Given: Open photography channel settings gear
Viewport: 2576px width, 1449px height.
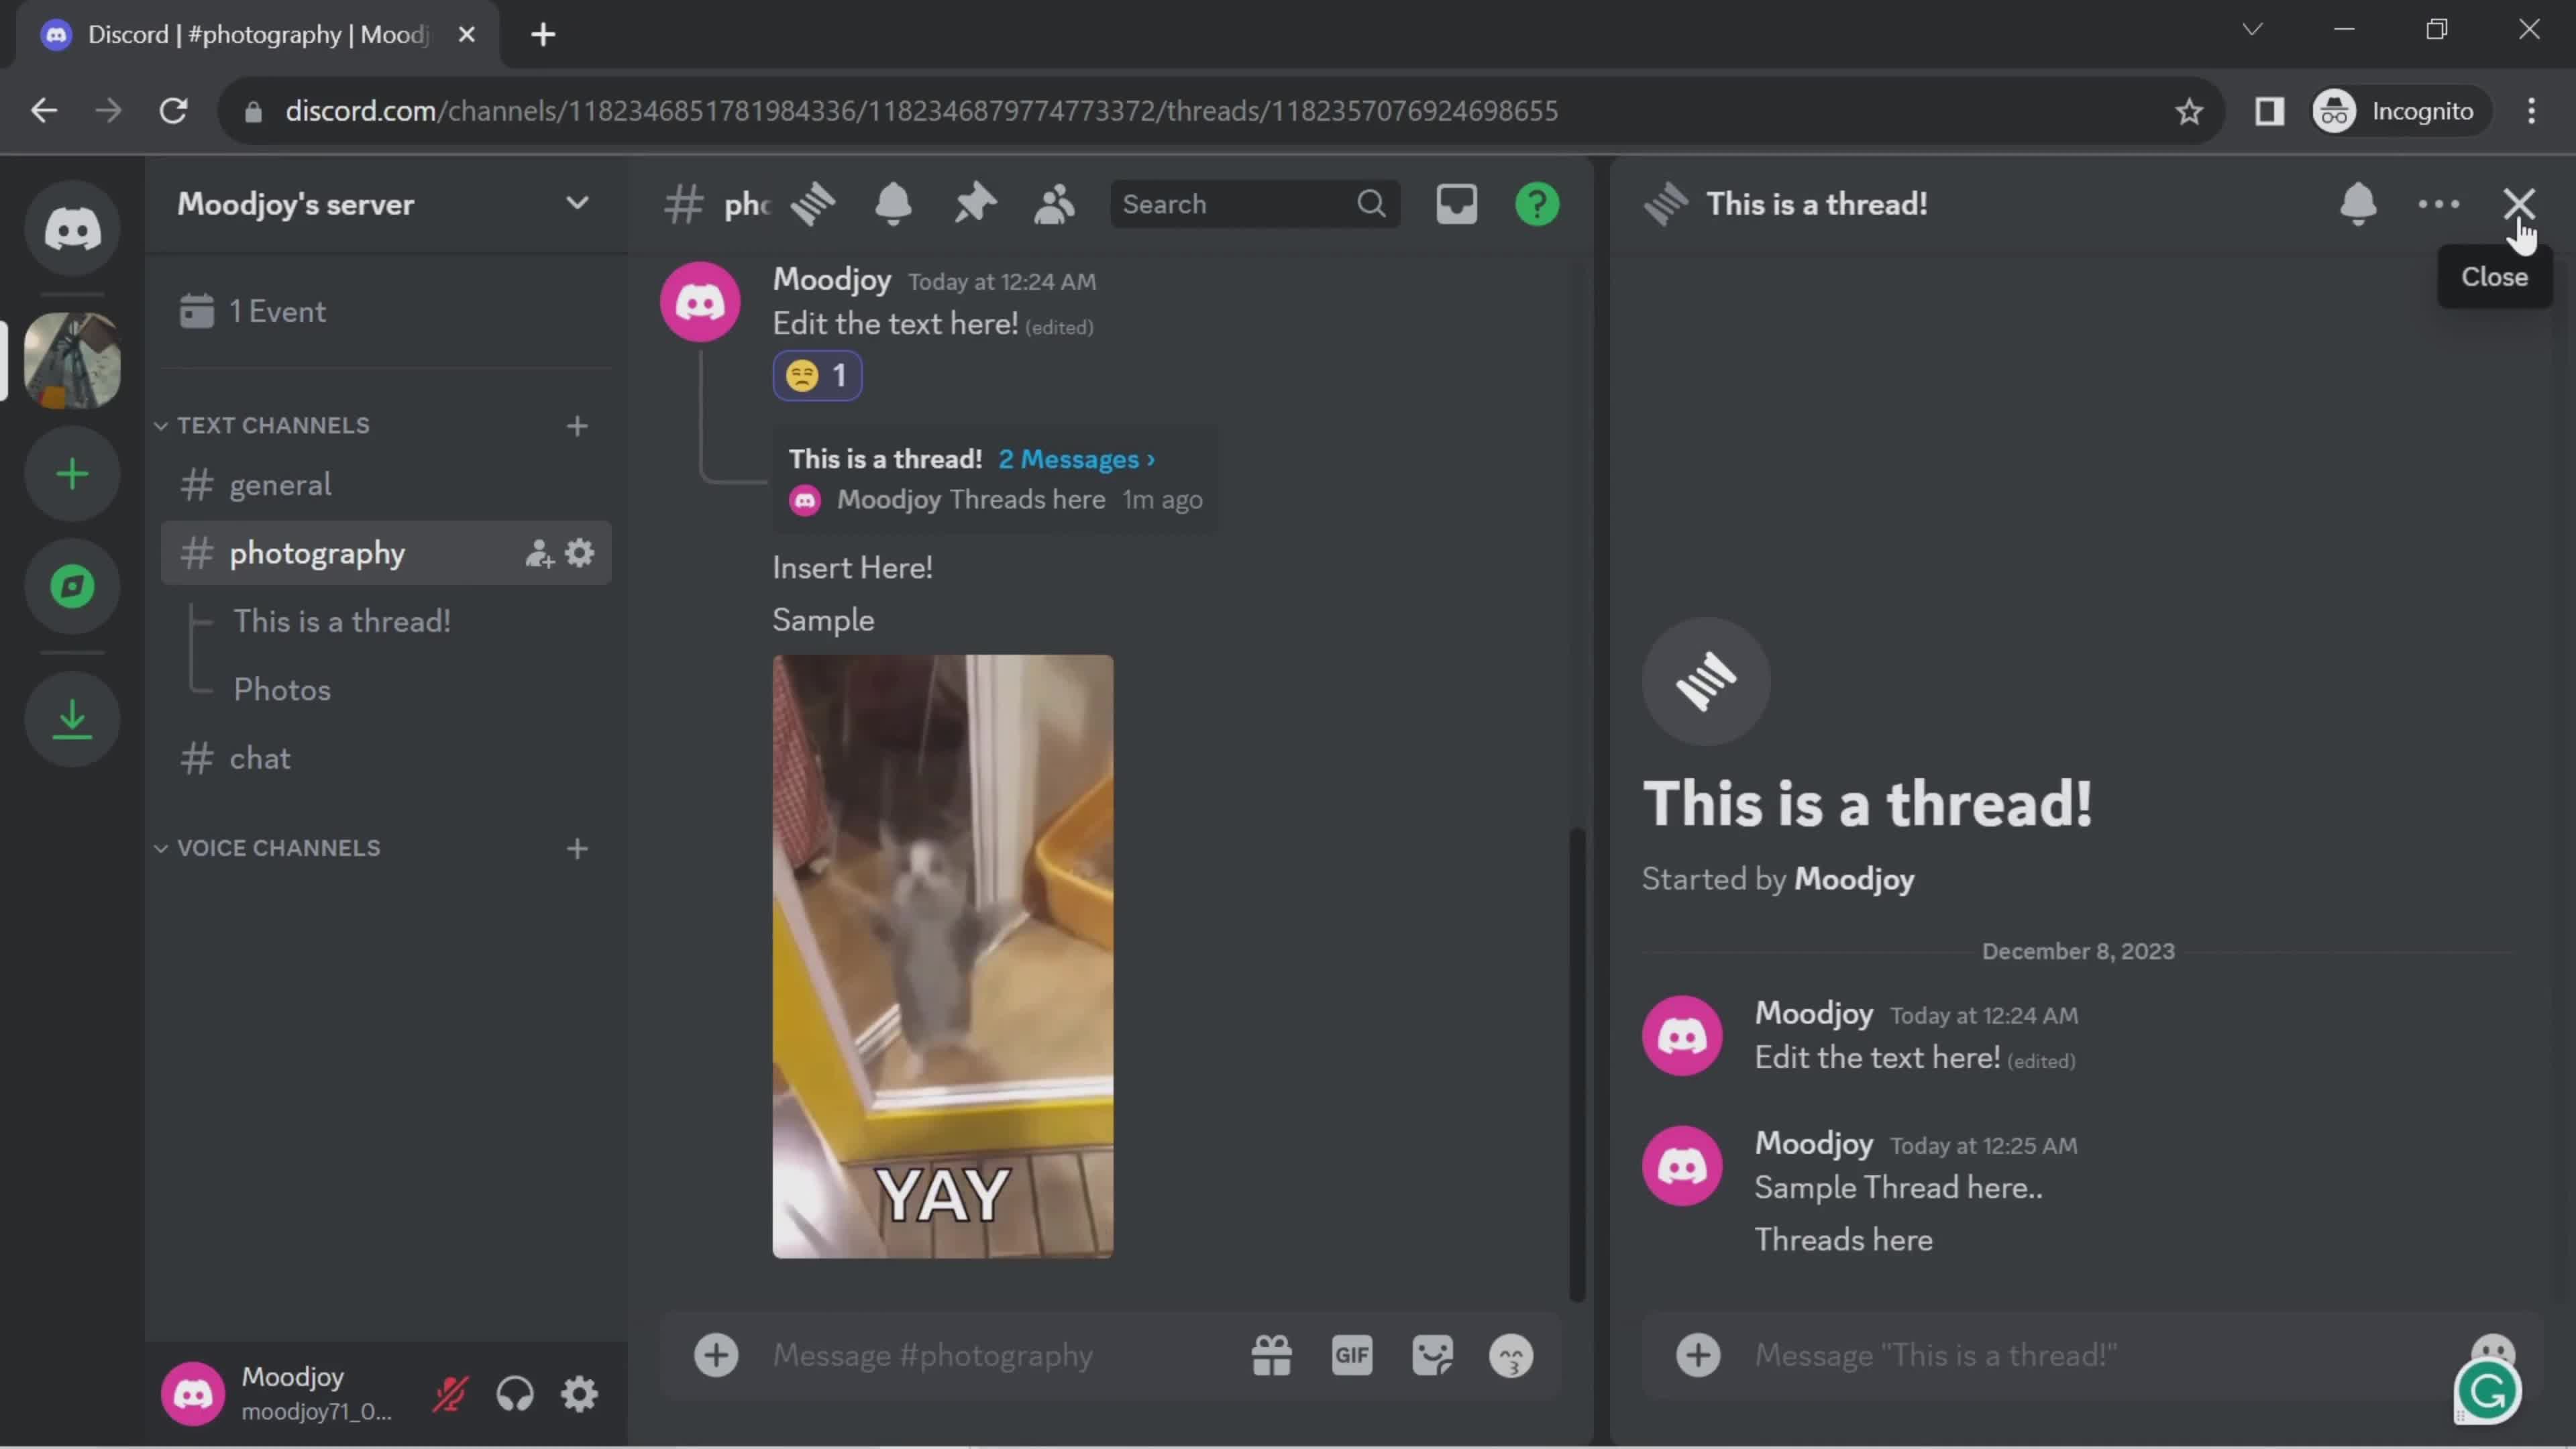Looking at the screenshot, I should pos(580,553).
